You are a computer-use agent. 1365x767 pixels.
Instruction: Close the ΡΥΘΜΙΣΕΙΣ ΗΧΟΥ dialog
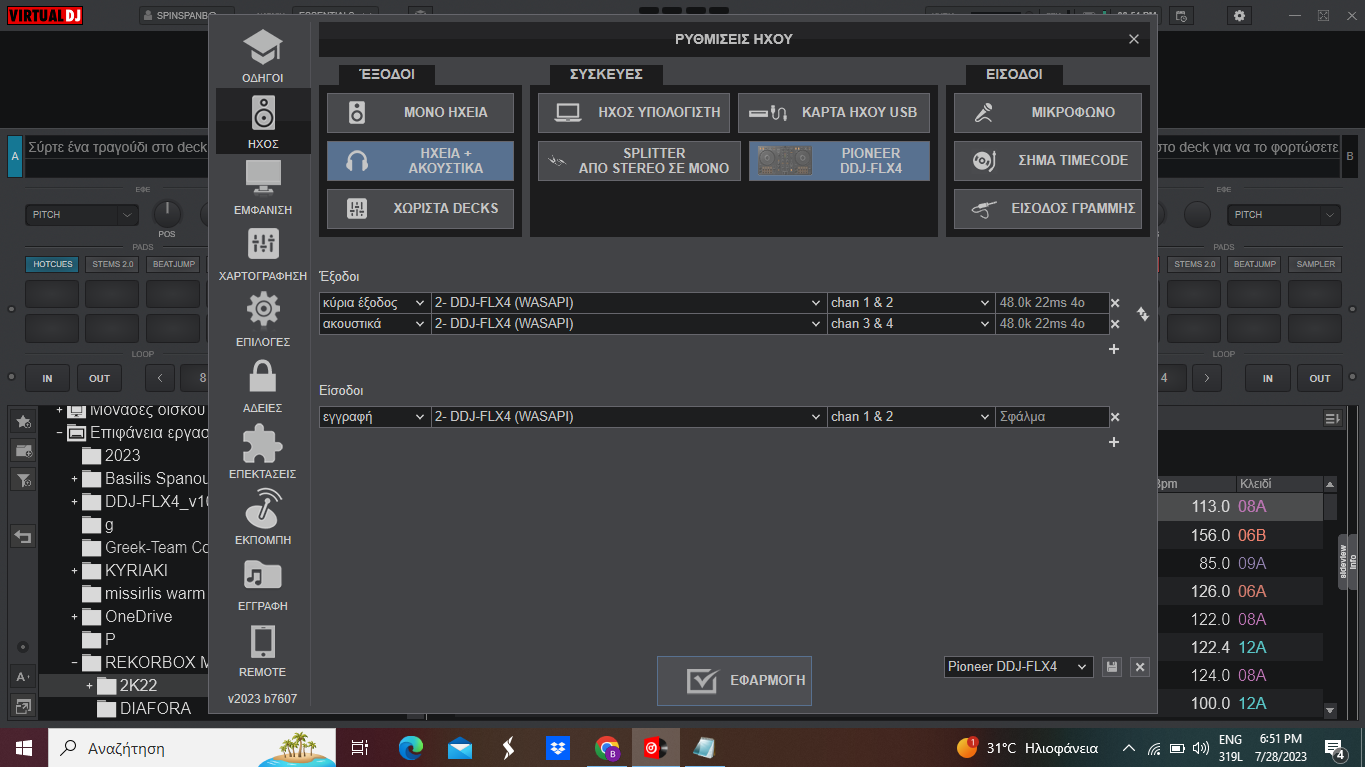[x=1134, y=39]
